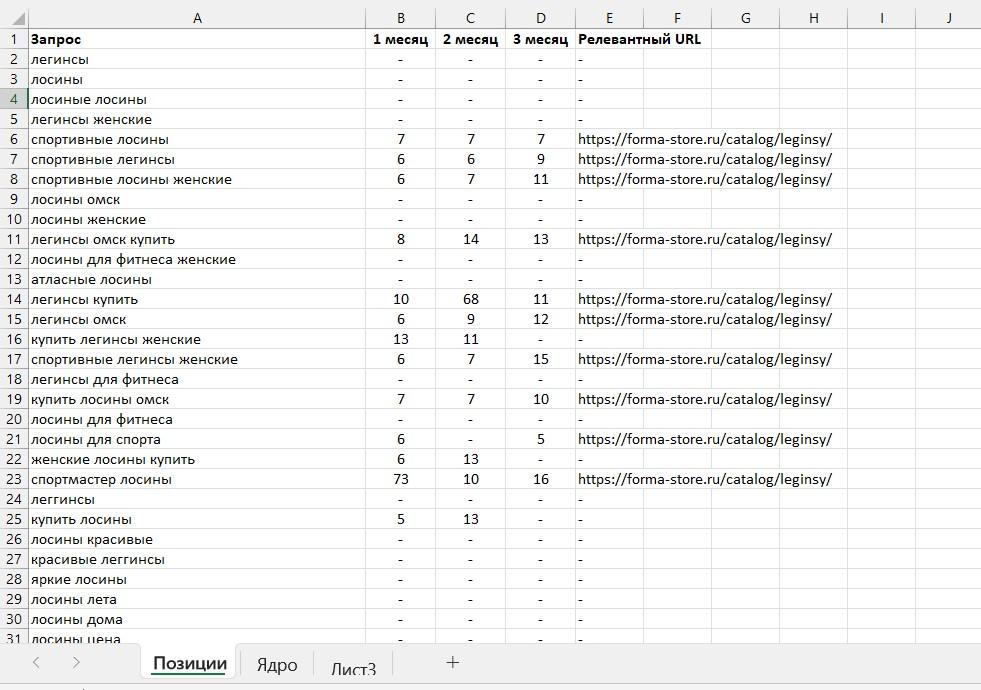Screen dimensions: 981x690
Task: Select column A header
Action: tap(197, 19)
